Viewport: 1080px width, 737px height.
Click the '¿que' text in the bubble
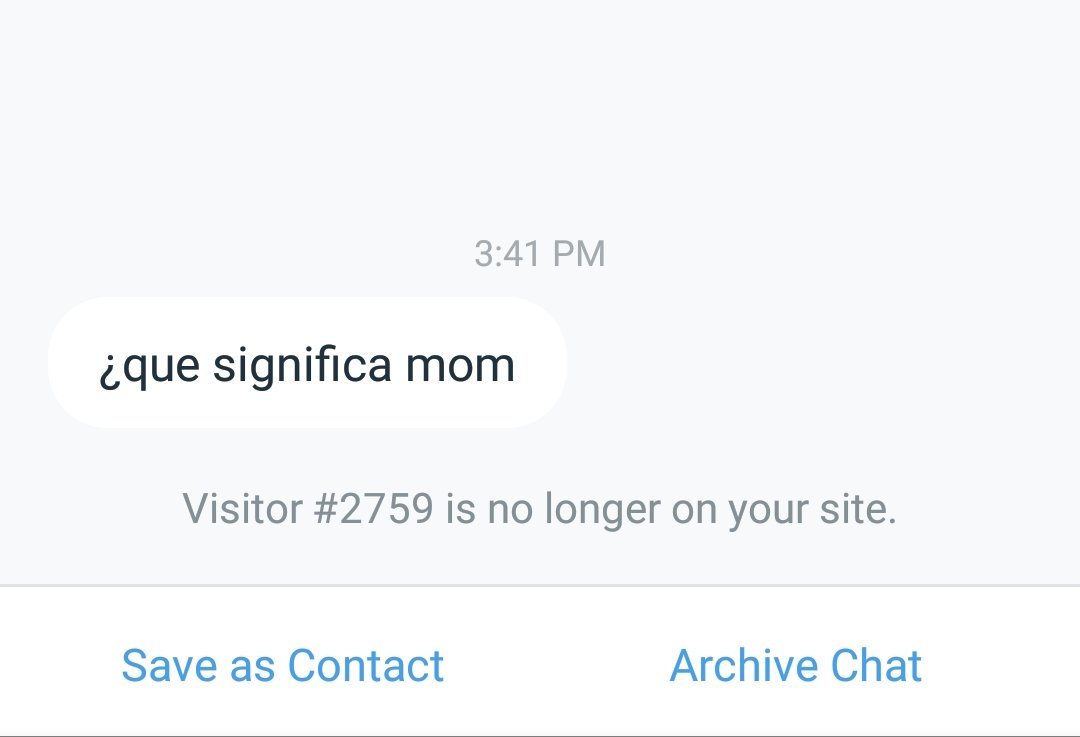150,366
